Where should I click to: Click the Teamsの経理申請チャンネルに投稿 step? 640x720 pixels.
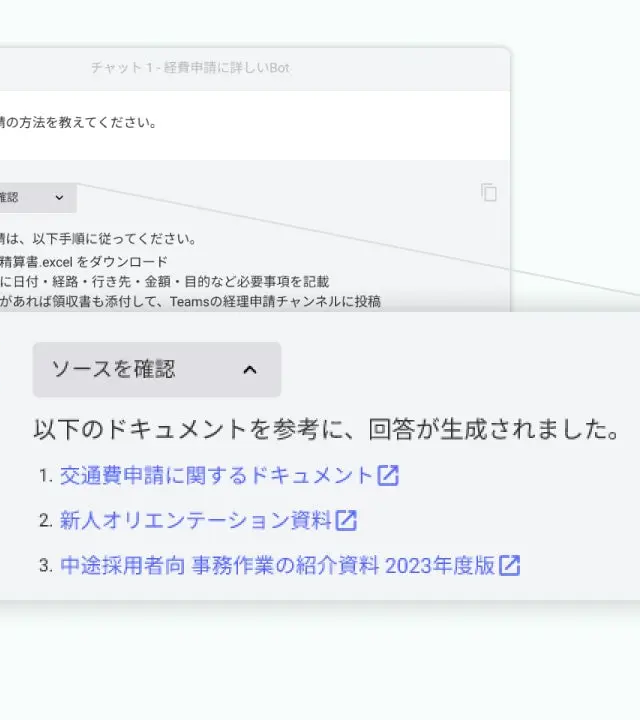190,300
